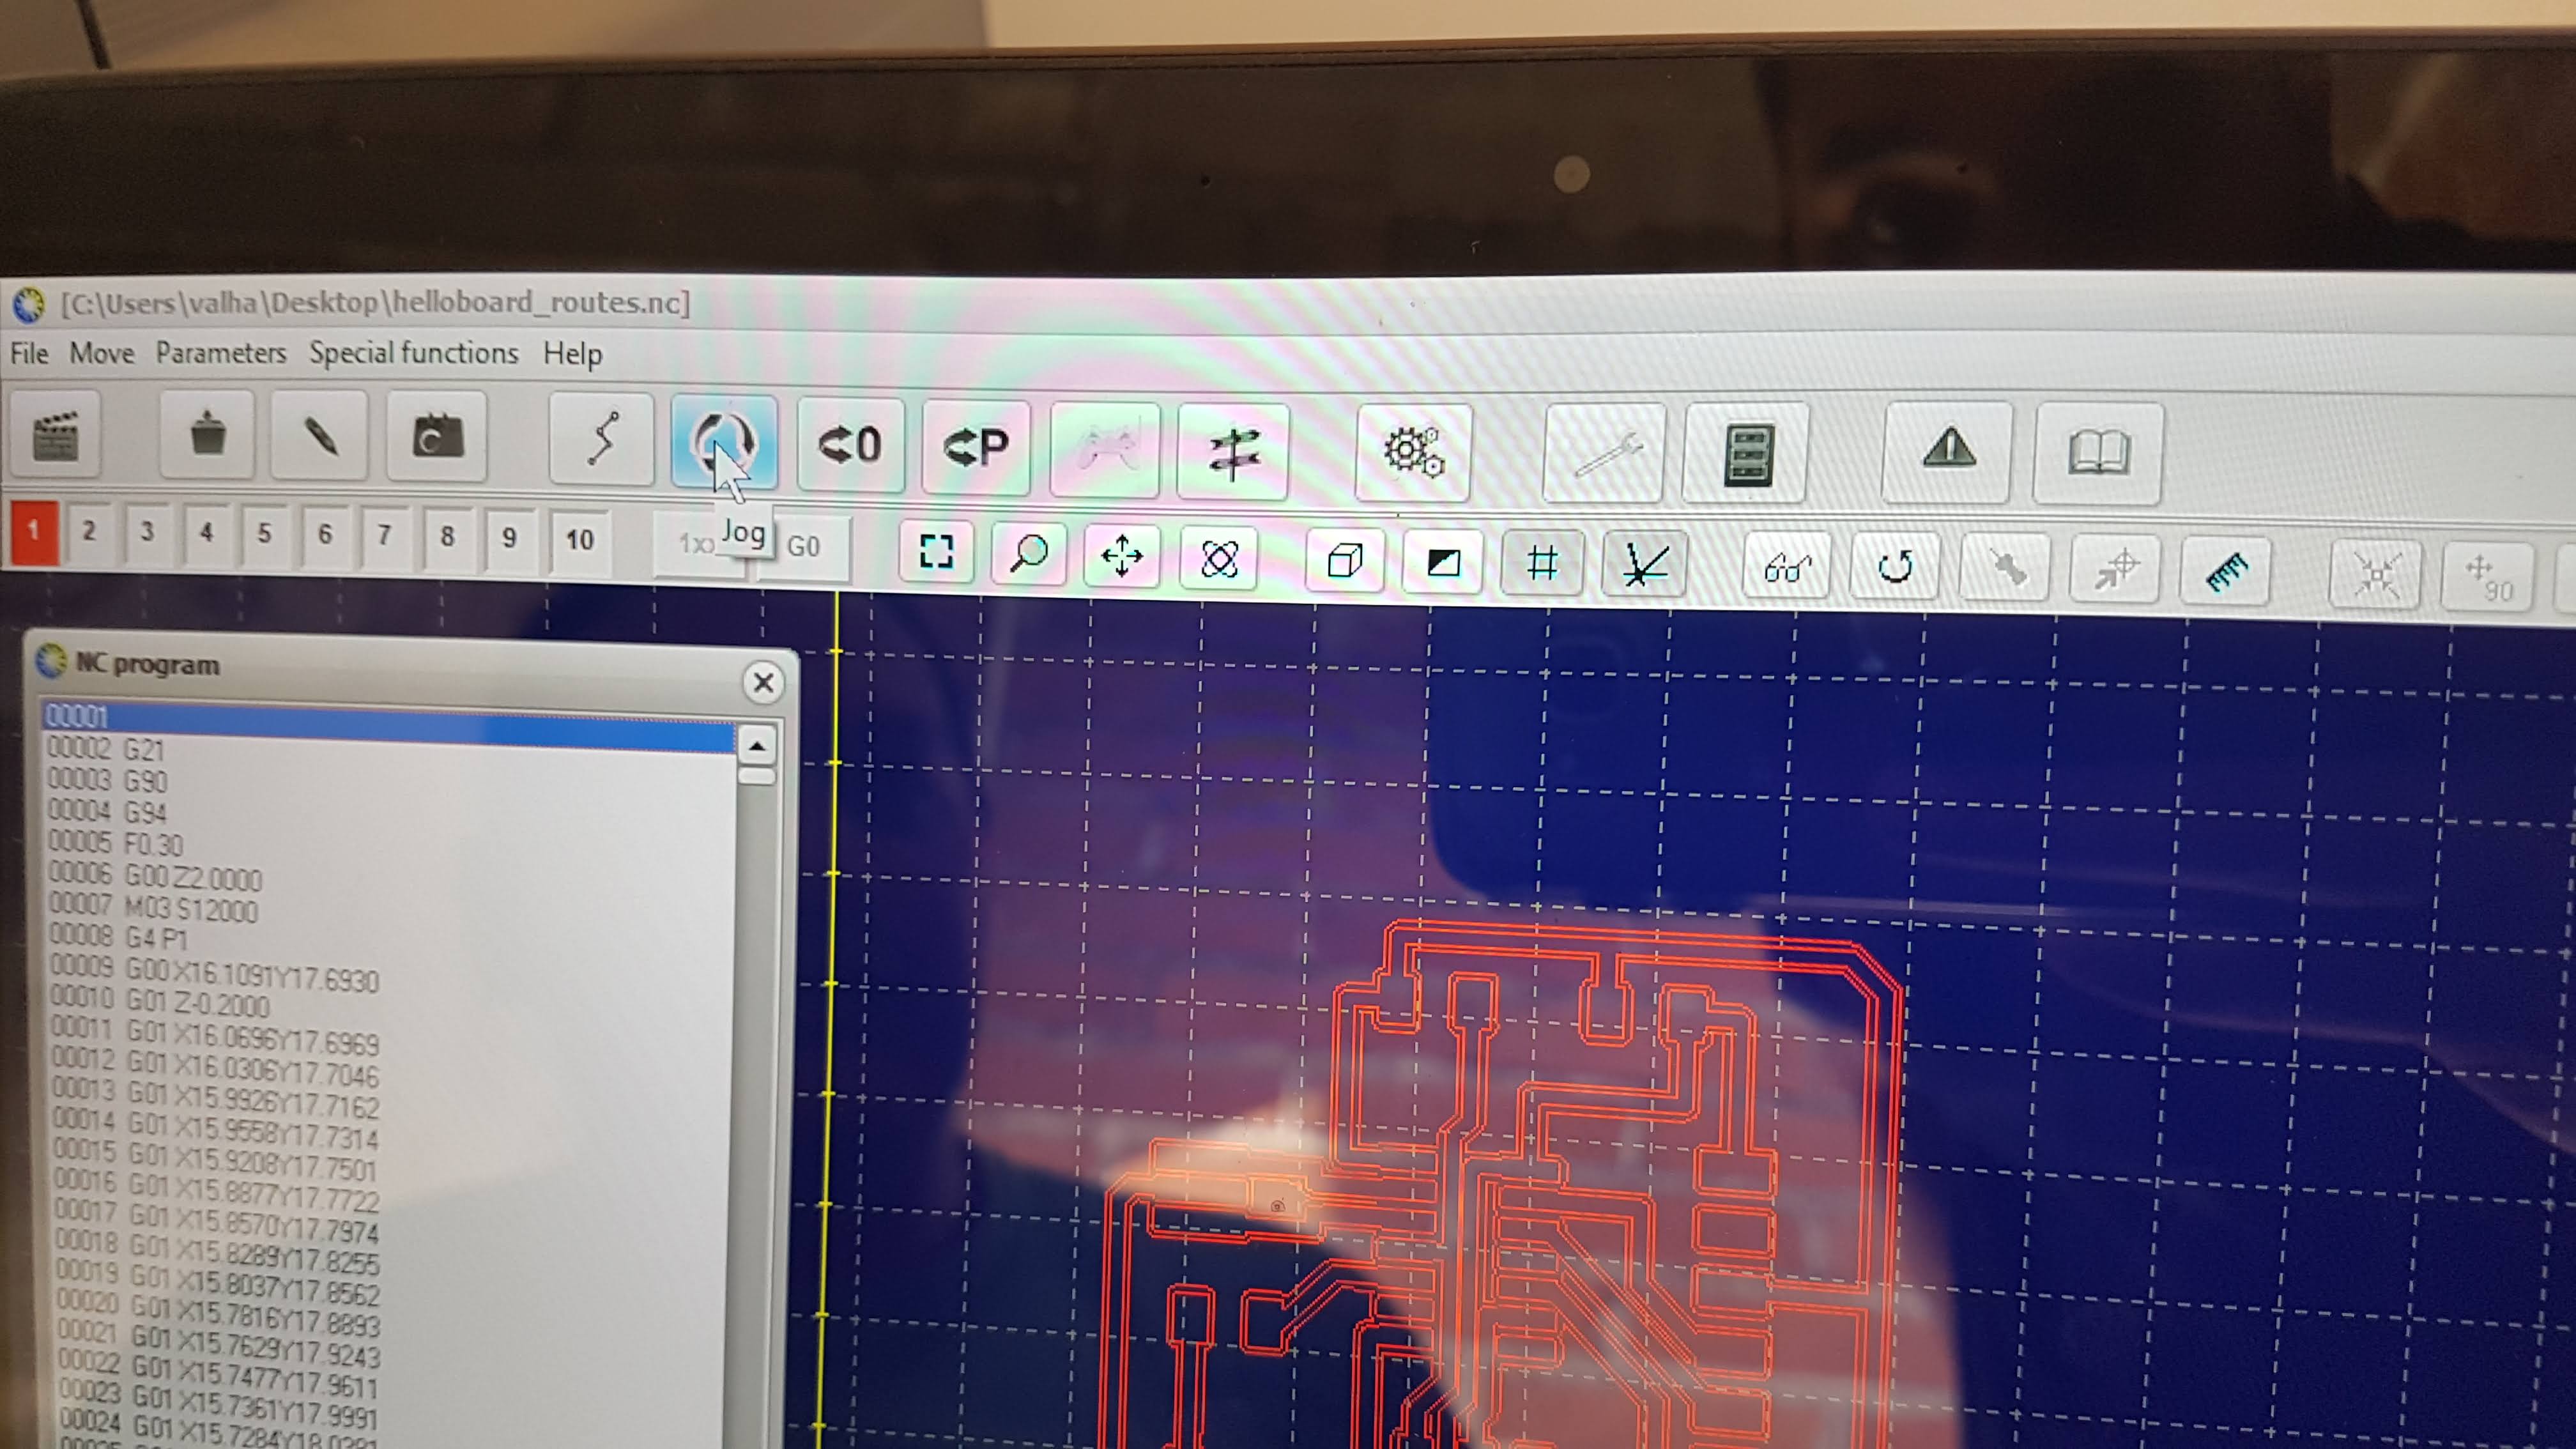Viewport: 2576px width, 1449px height.
Task: Click the zero-return arrow icon
Action: [850, 445]
